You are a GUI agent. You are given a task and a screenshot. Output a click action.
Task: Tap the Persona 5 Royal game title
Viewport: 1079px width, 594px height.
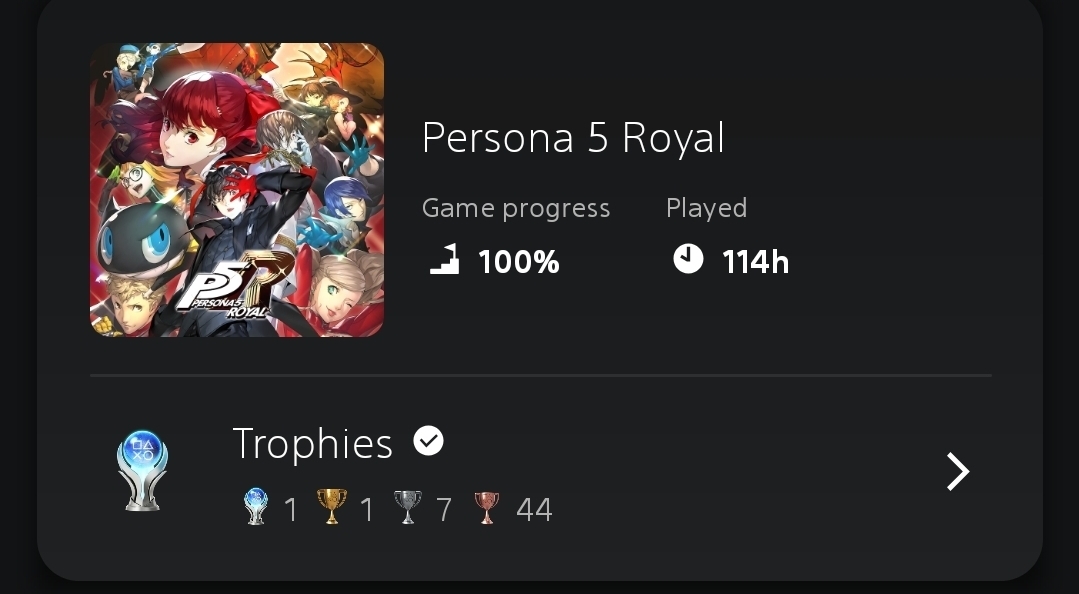coord(573,138)
